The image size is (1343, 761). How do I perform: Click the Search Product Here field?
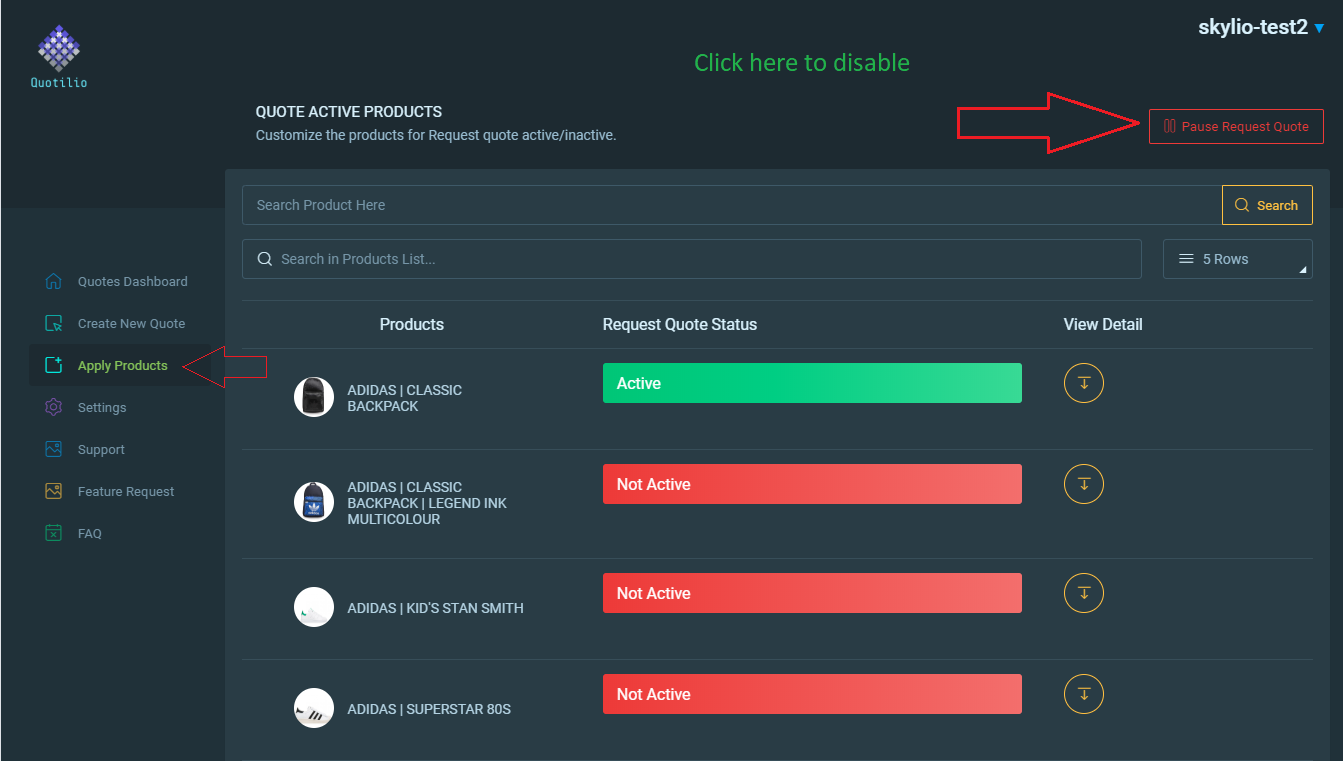click(732, 205)
